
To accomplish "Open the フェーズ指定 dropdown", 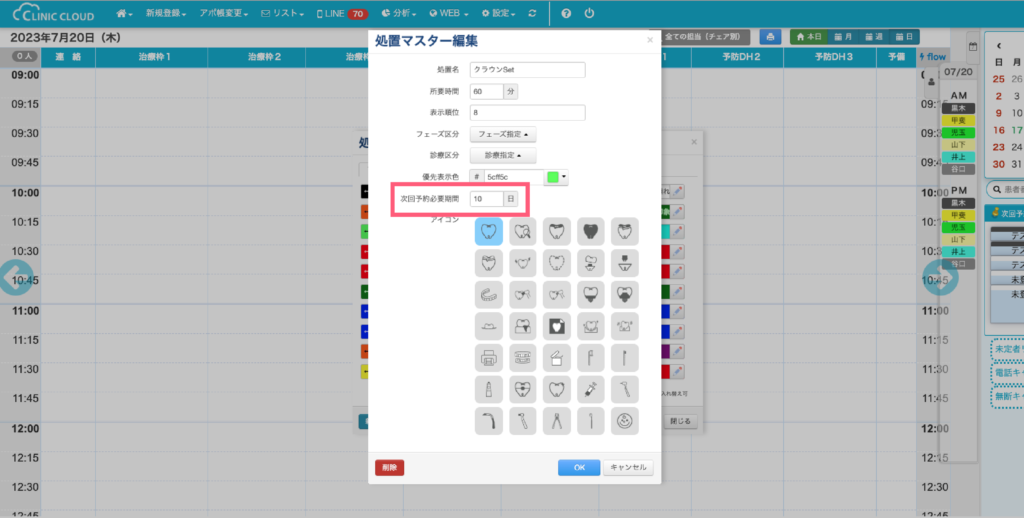I will pyautogui.click(x=505, y=134).
